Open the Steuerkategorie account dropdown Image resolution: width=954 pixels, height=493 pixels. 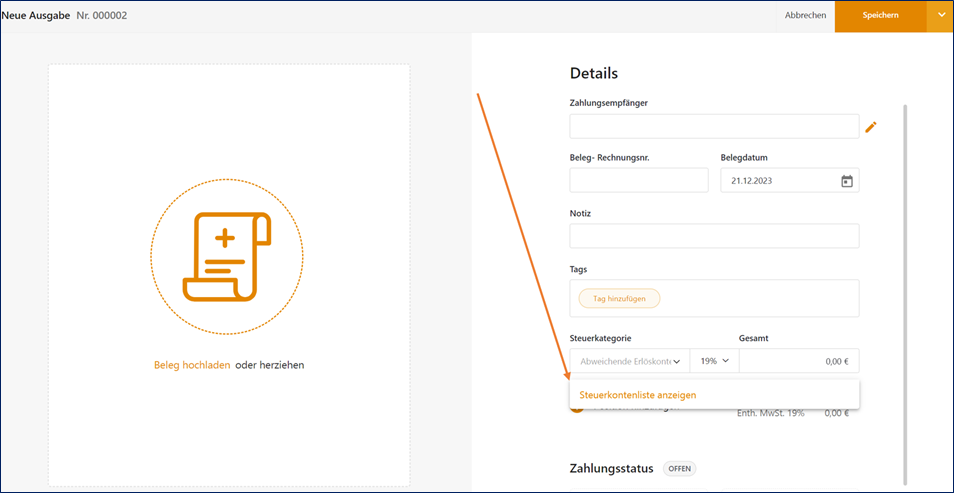pos(630,361)
